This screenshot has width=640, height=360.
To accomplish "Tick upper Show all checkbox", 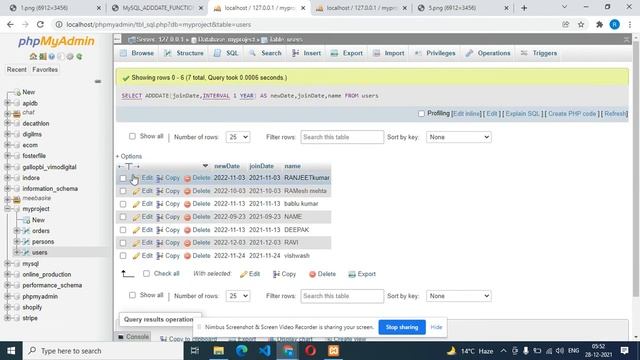I will point(132,136).
